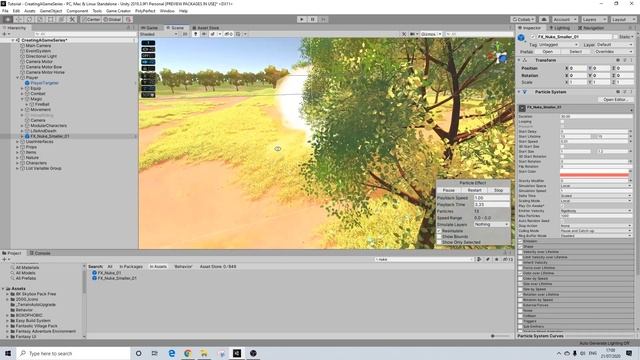Screen dimensions: 640x360
Task: Click the Particle System component icon
Action: click(525, 92)
